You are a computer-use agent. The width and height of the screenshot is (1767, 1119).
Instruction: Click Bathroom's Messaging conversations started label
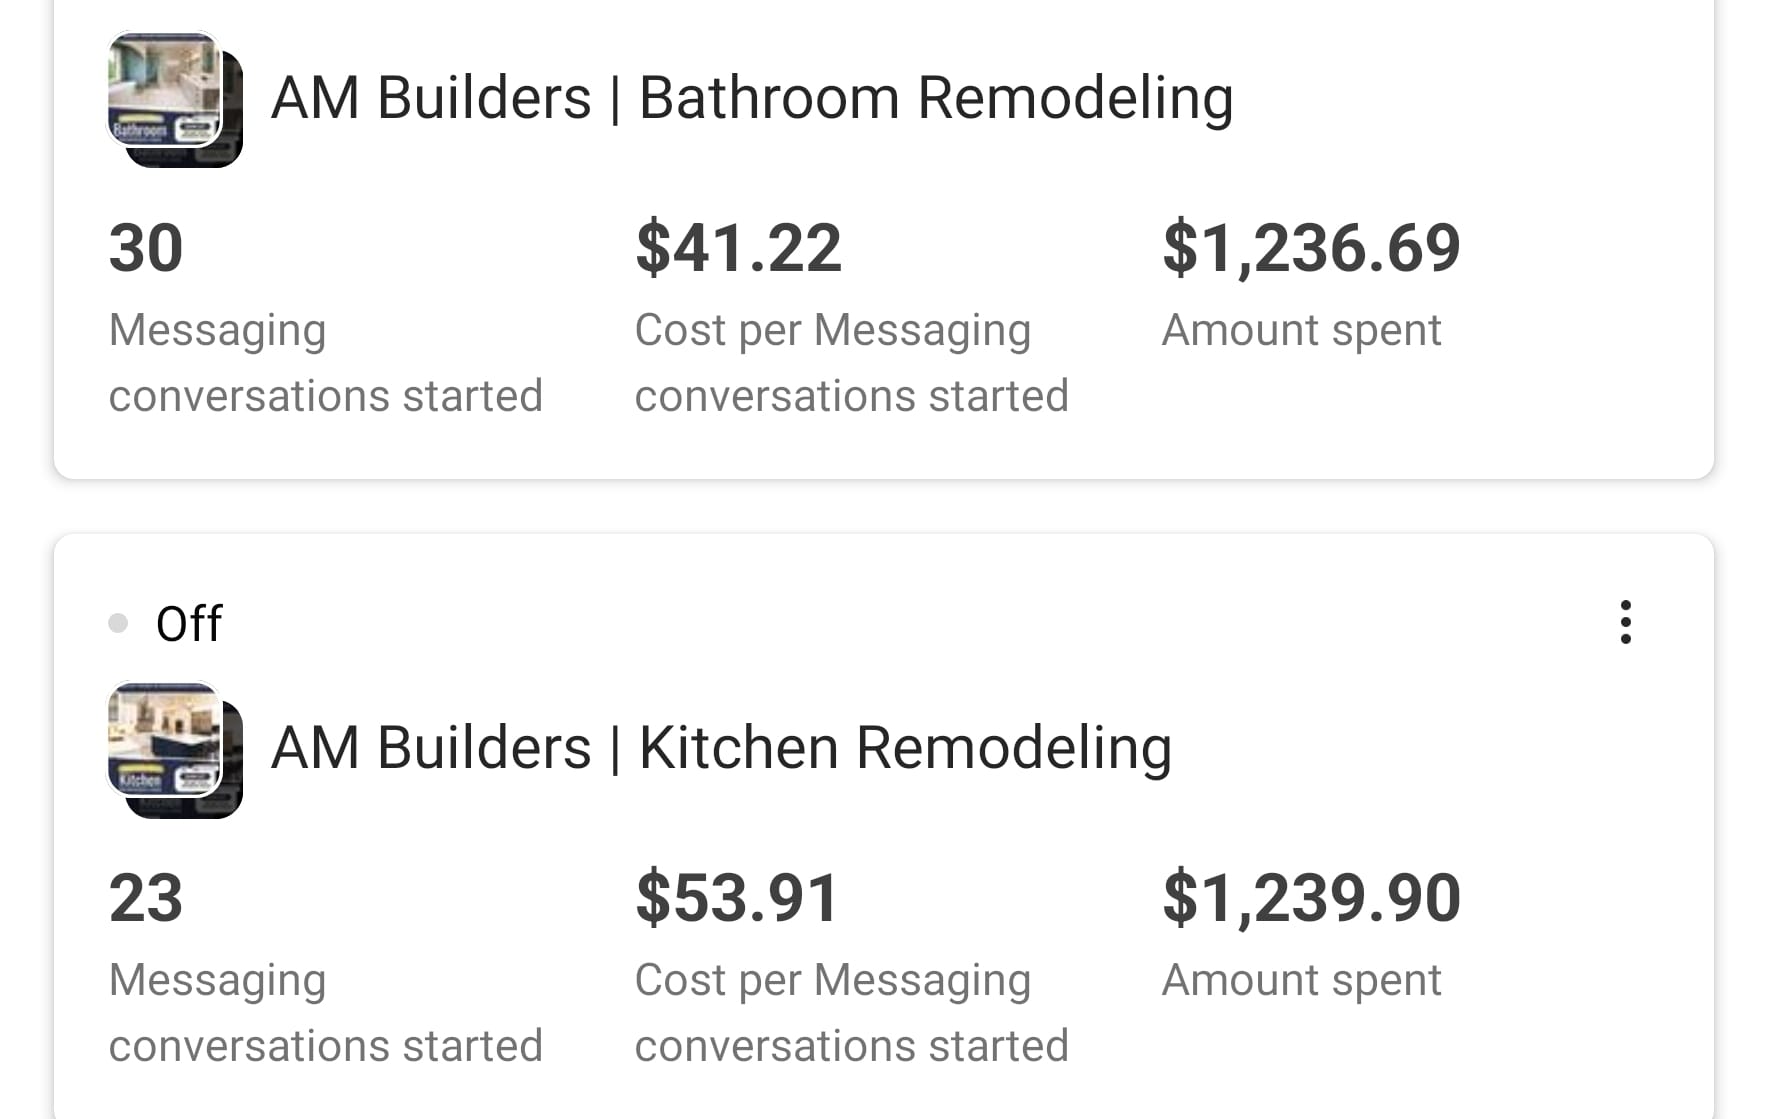(x=325, y=362)
